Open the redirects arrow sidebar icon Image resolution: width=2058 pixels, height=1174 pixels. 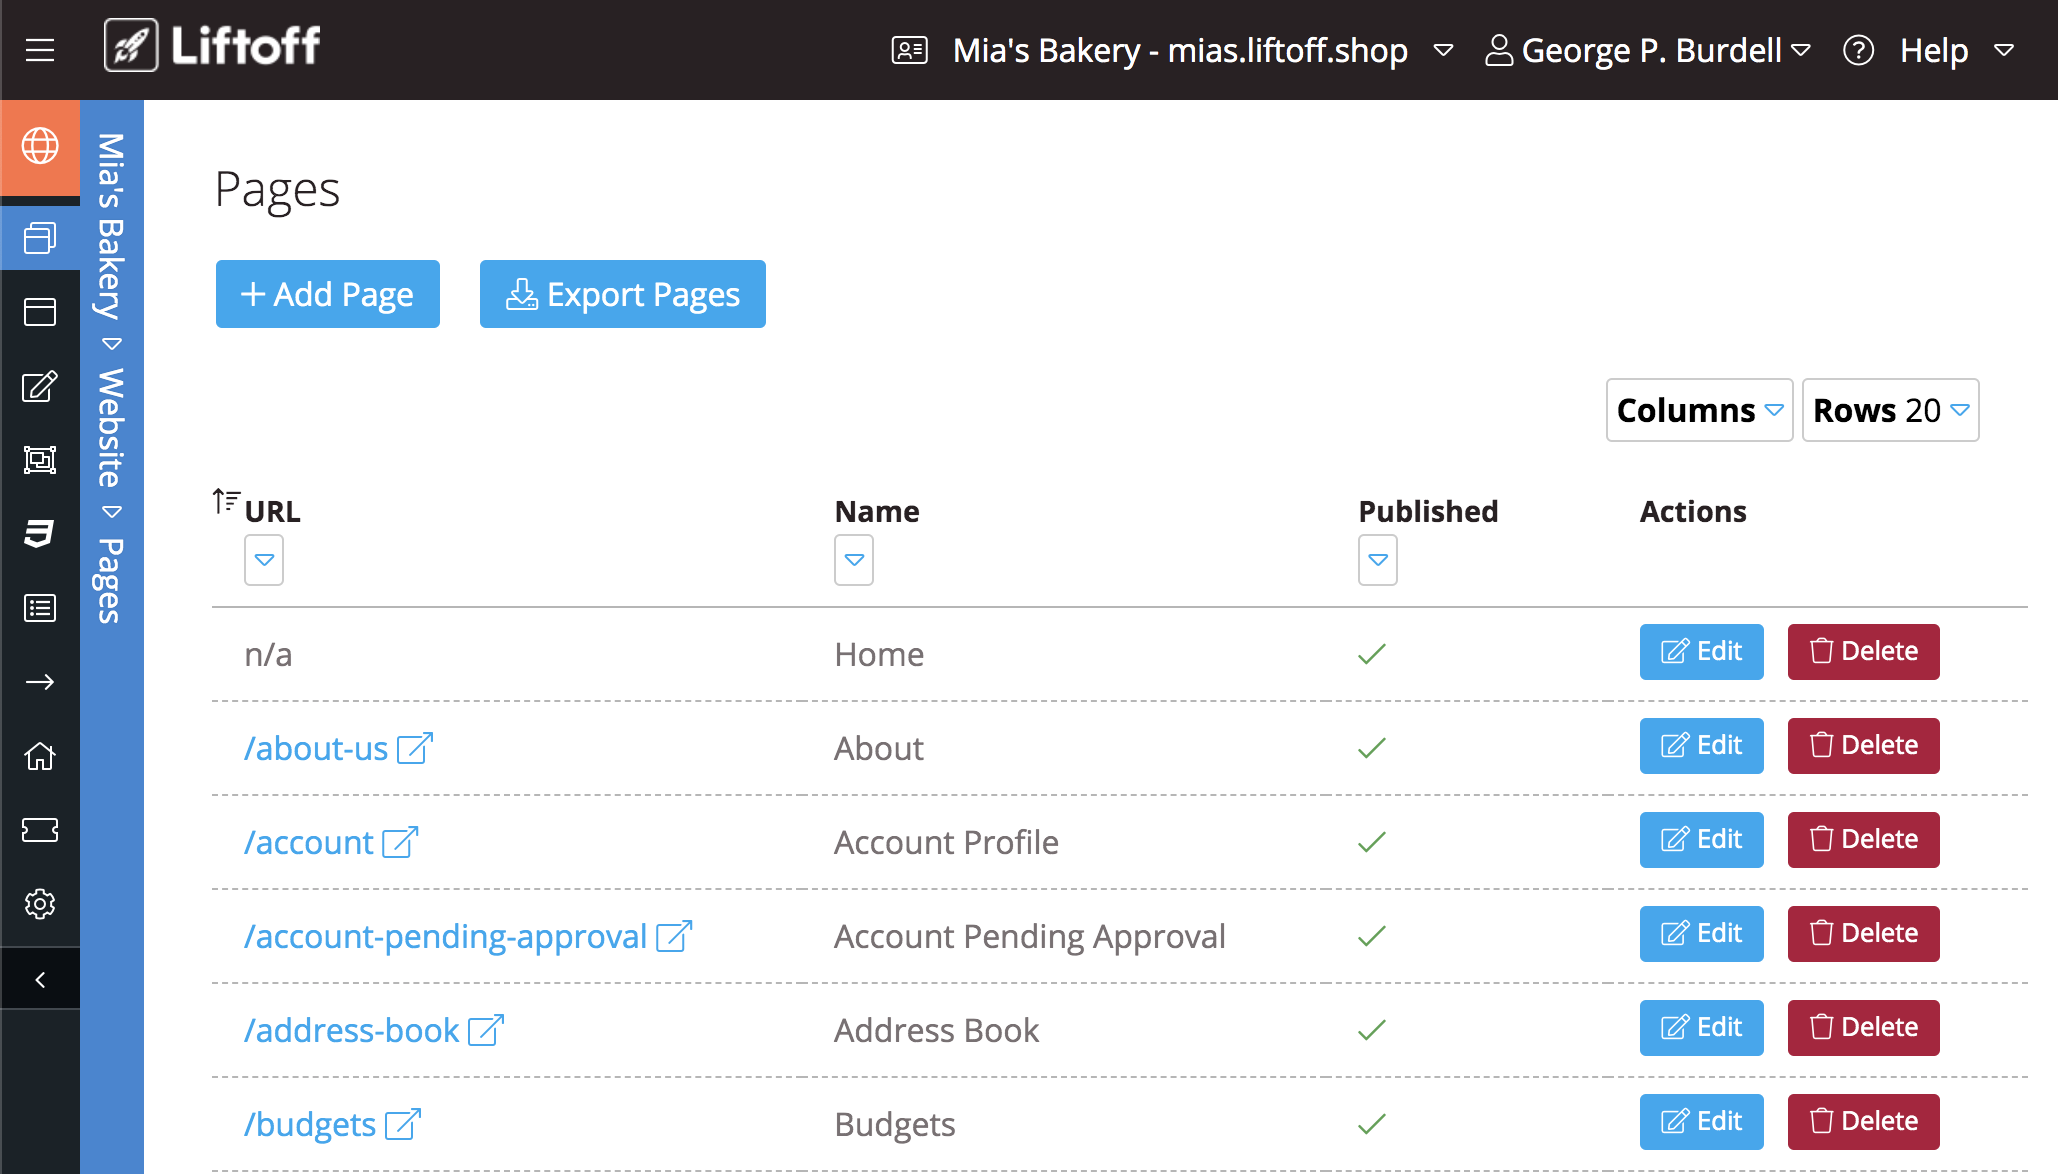pyautogui.click(x=40, y=682)
